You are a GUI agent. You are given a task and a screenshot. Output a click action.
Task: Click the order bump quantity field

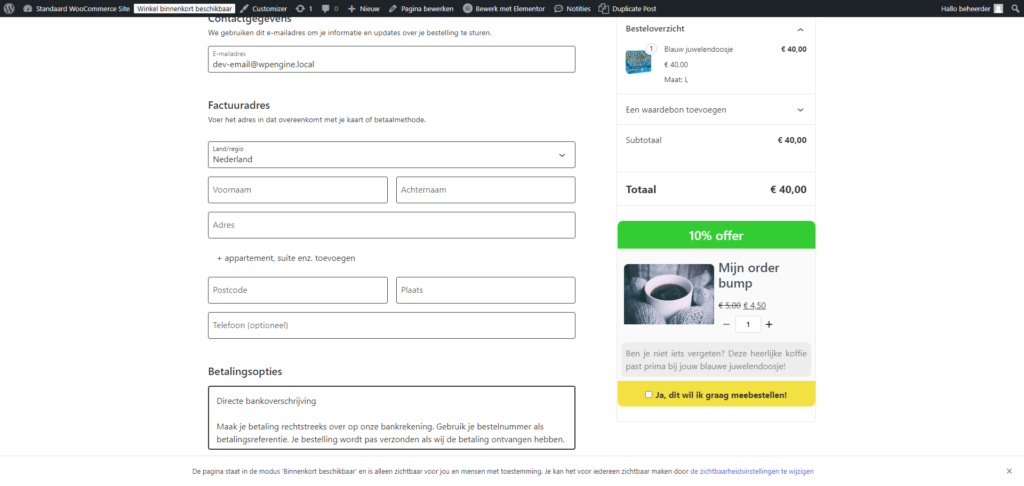tap(748, 325)
